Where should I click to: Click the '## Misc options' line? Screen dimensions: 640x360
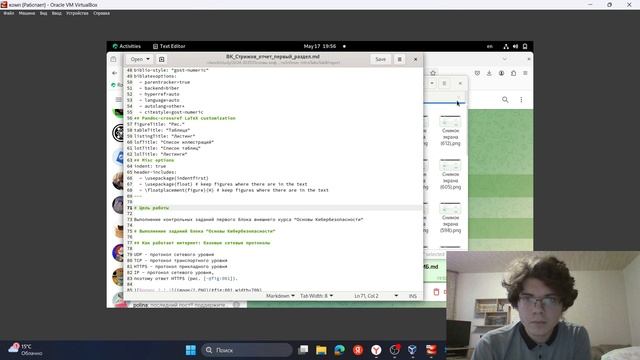[x=154, y=160]
